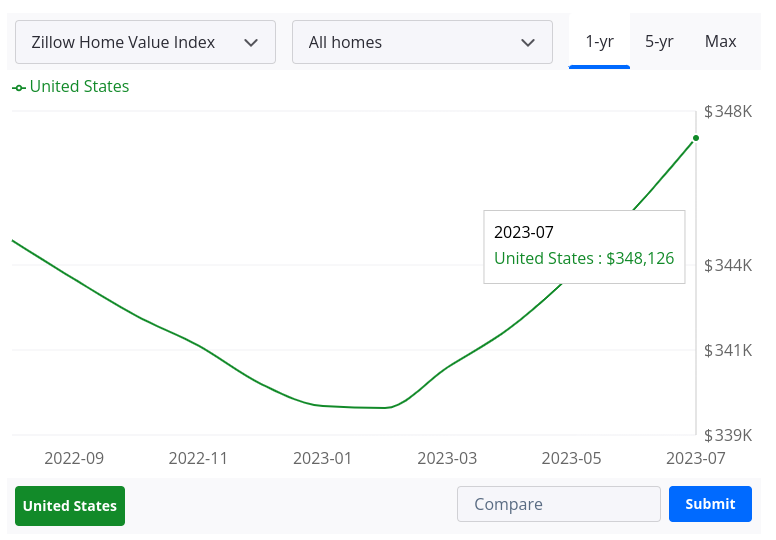Focus the Compare input field
This screenshot has width=776, height=540.
click(558, 504)
